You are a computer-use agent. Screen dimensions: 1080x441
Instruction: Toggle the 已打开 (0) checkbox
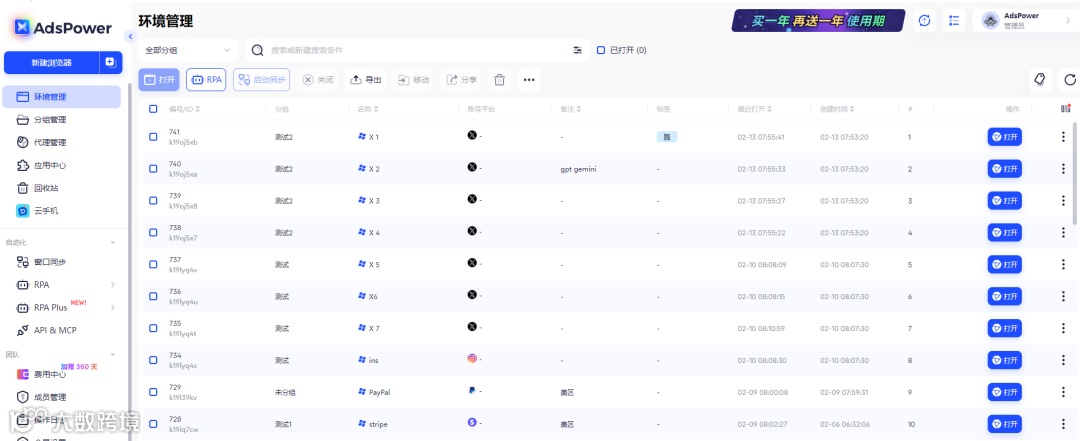pyautogui.click(x=601, y=50)
